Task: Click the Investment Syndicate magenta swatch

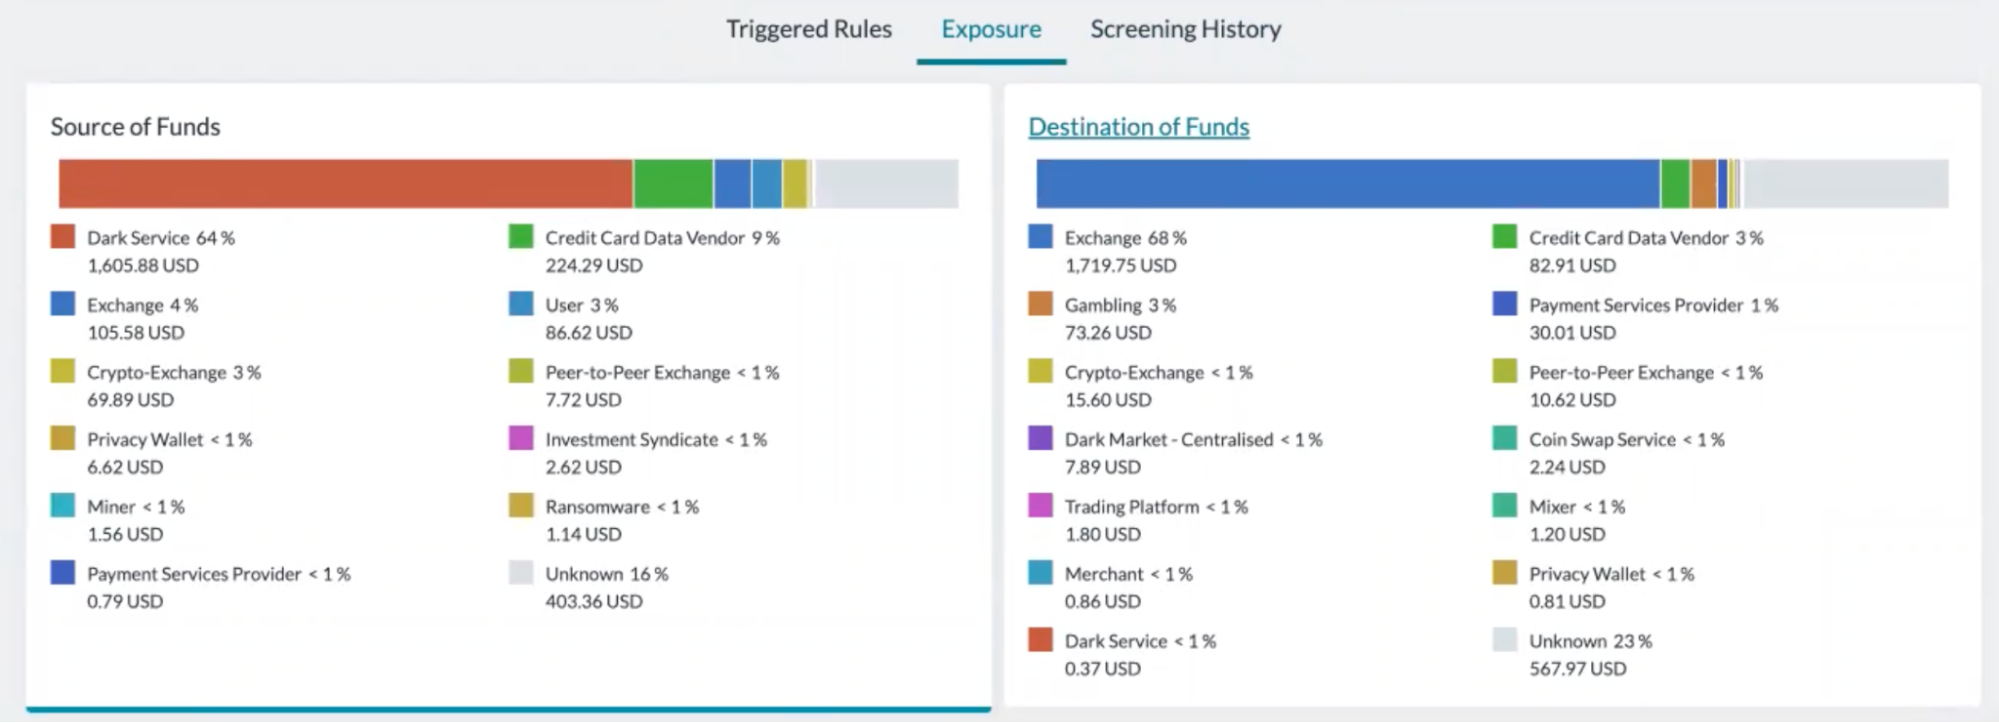Action: 521,438
